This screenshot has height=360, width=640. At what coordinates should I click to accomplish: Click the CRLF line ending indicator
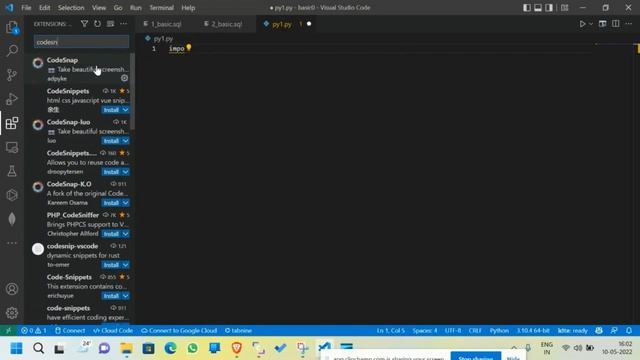[x=475, y=331]
